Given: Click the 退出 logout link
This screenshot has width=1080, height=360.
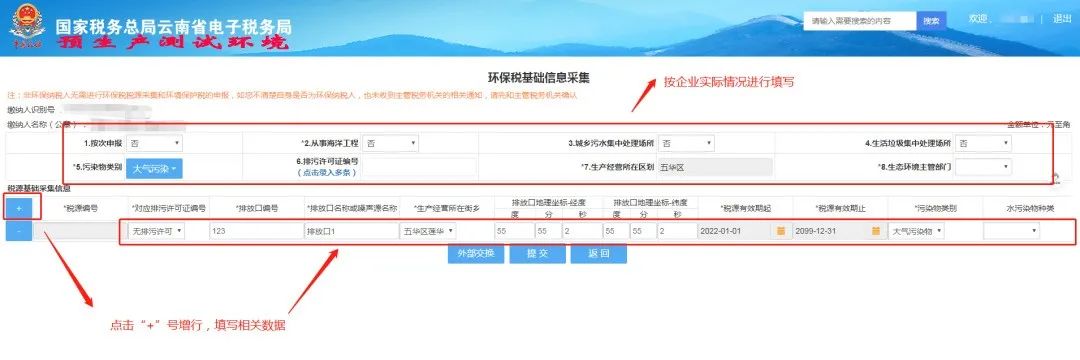Looking at the screenshot, I should 1062,19.
